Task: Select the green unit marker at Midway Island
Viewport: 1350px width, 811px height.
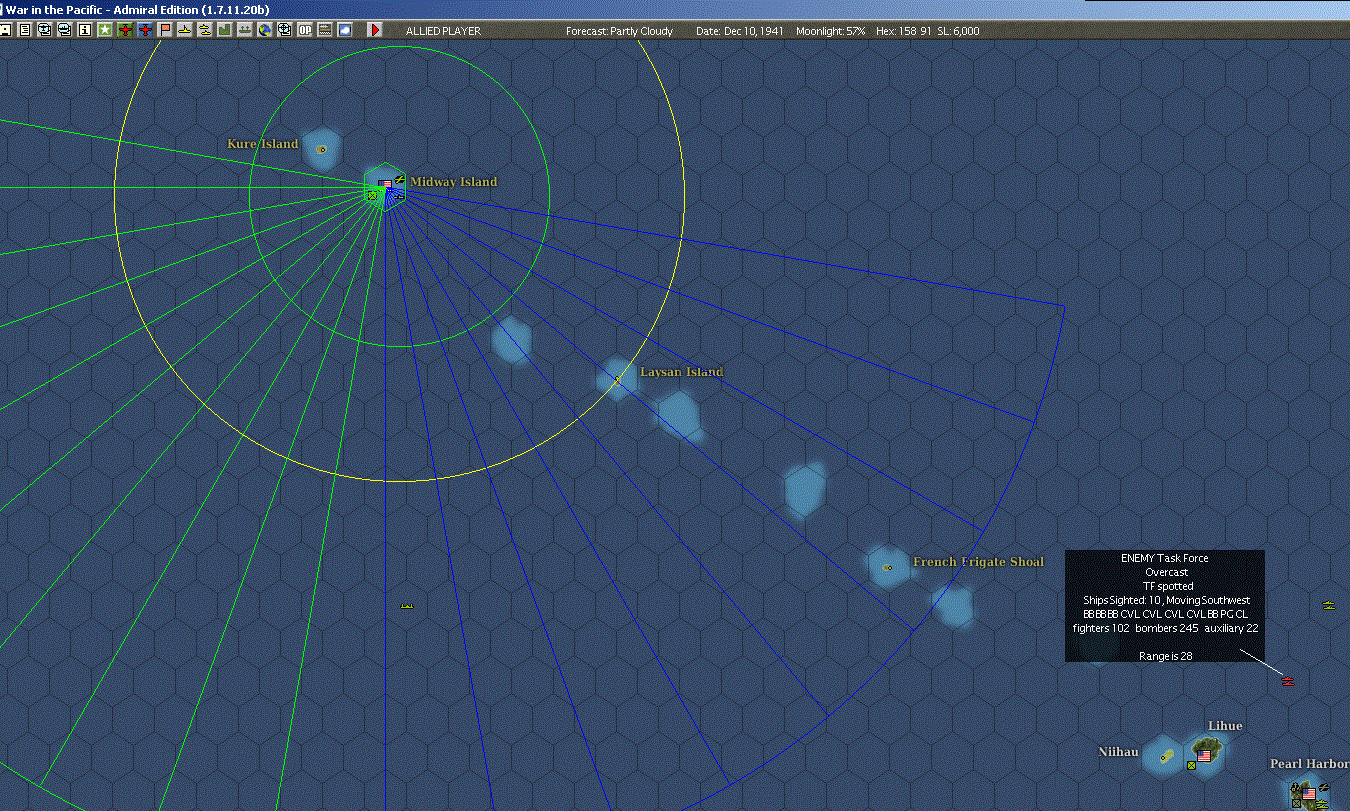Action: click(372, 195)
